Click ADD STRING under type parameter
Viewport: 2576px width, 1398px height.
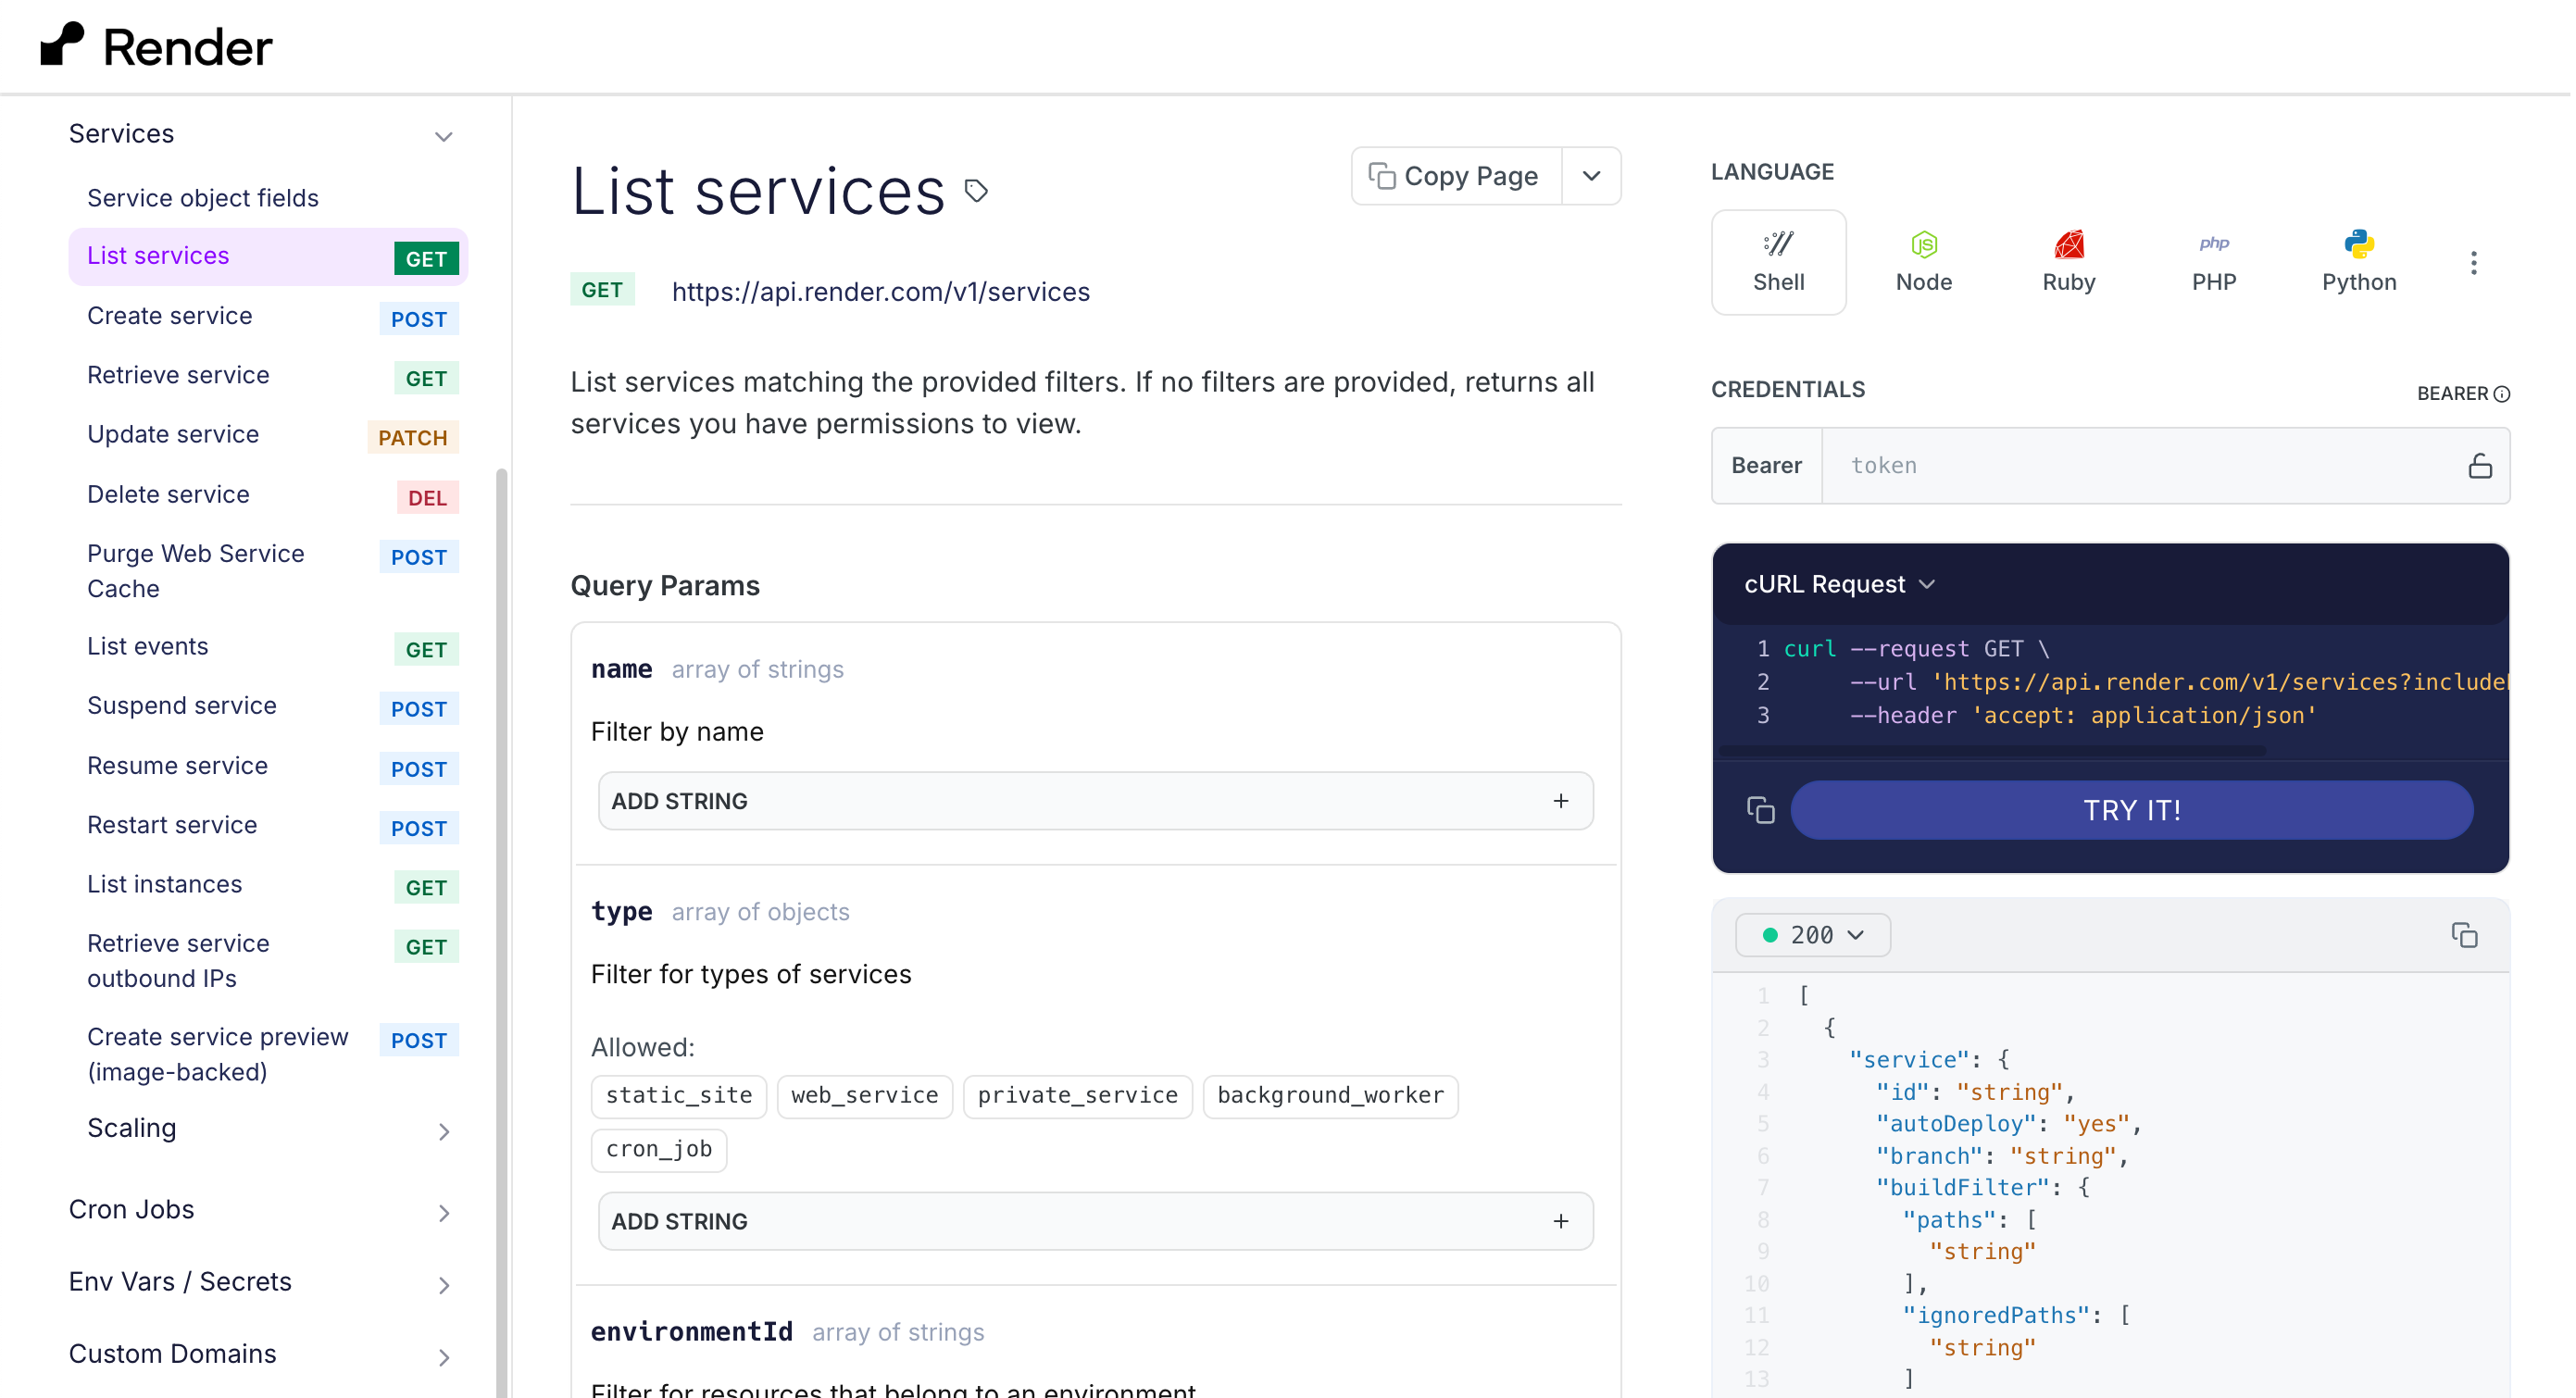(x=1097, y=1222)
